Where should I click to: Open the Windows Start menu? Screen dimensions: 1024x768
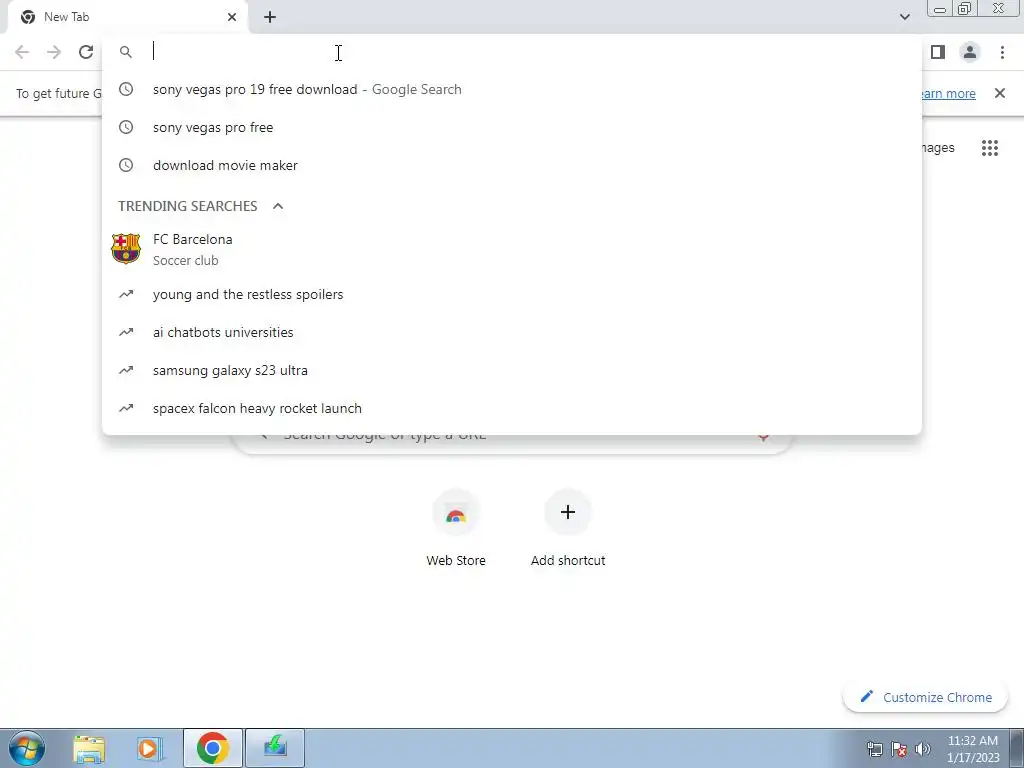27,748
